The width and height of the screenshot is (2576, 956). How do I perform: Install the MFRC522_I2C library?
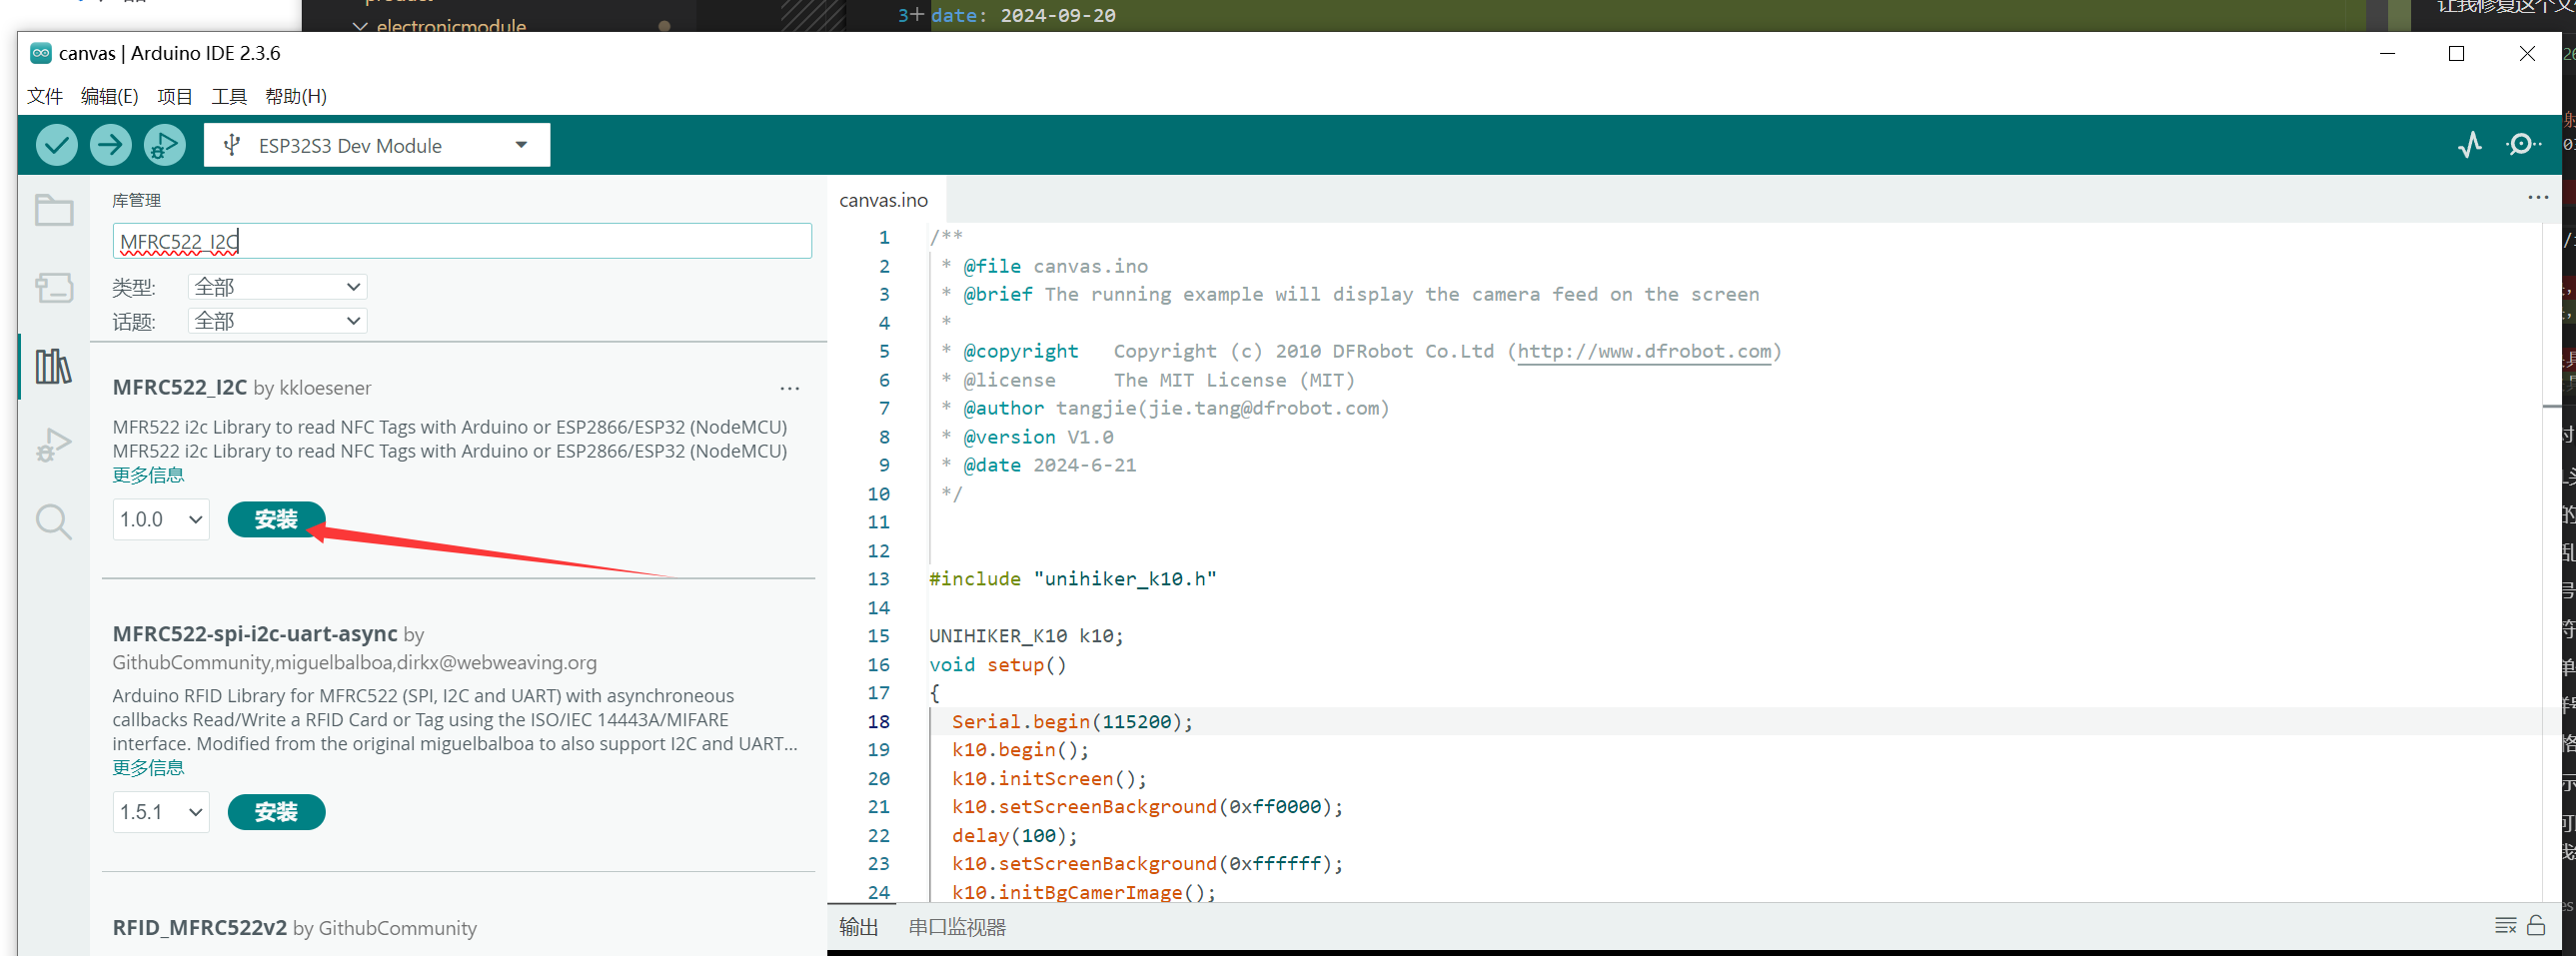[x=276, y=520]
